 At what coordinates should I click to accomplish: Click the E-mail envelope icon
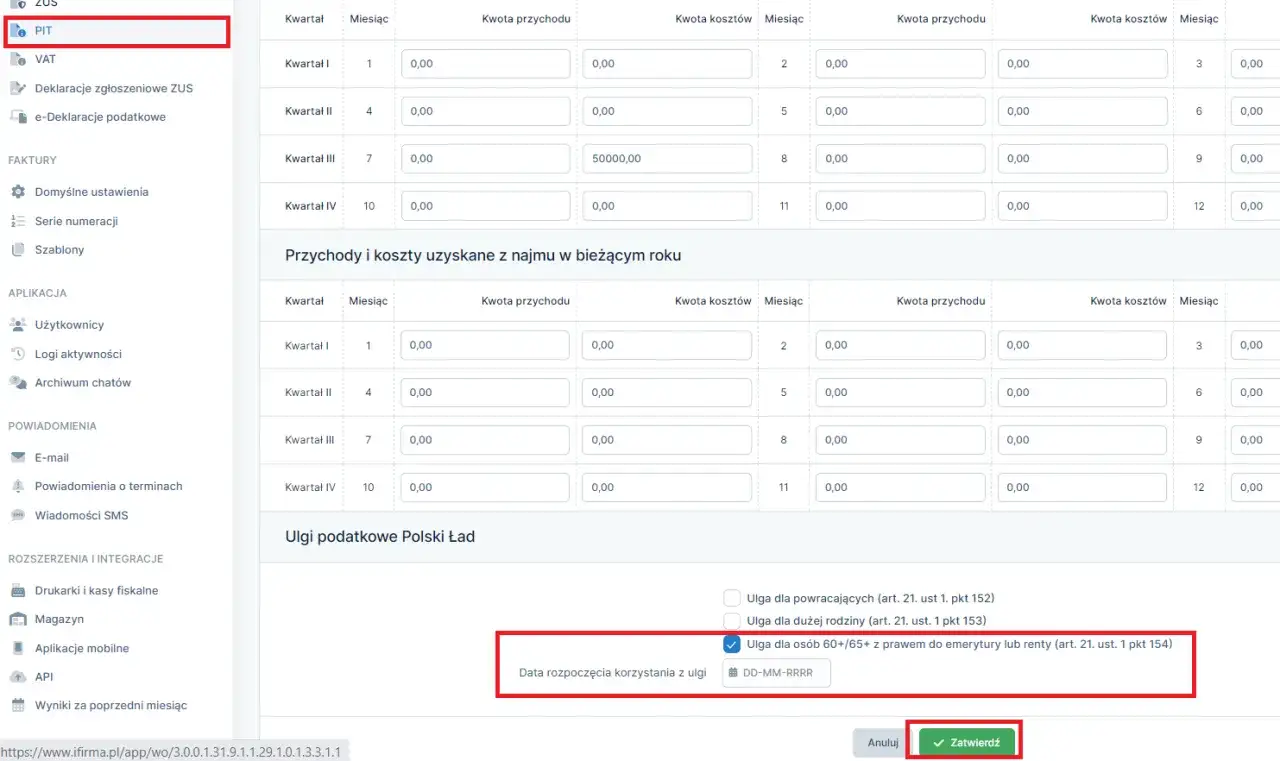[17, 458]
